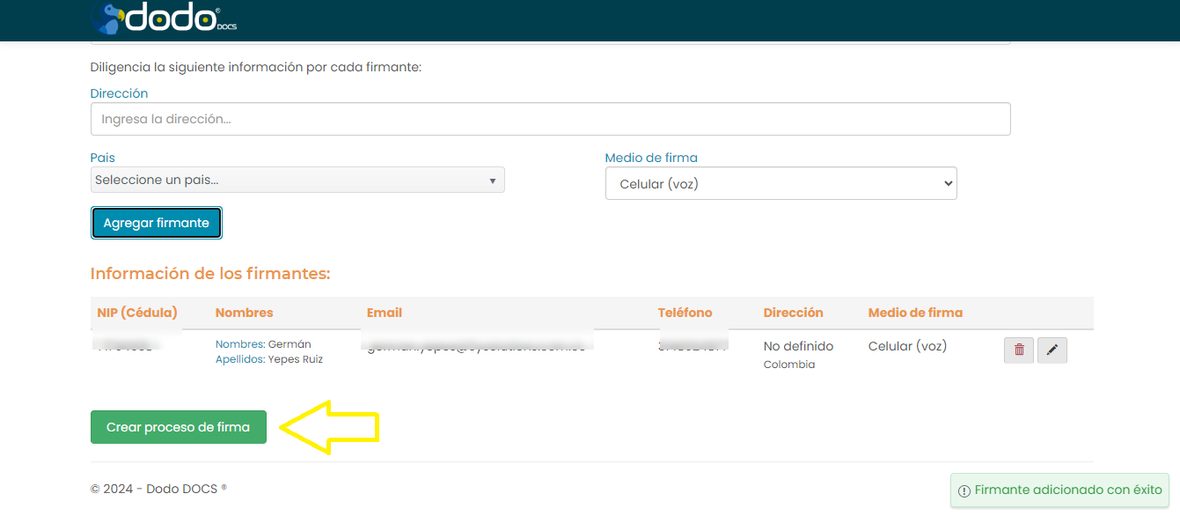Click the Colombia country text
Image resolution: width=1180 pixels, height=516 pixels.
click(789, 365)
